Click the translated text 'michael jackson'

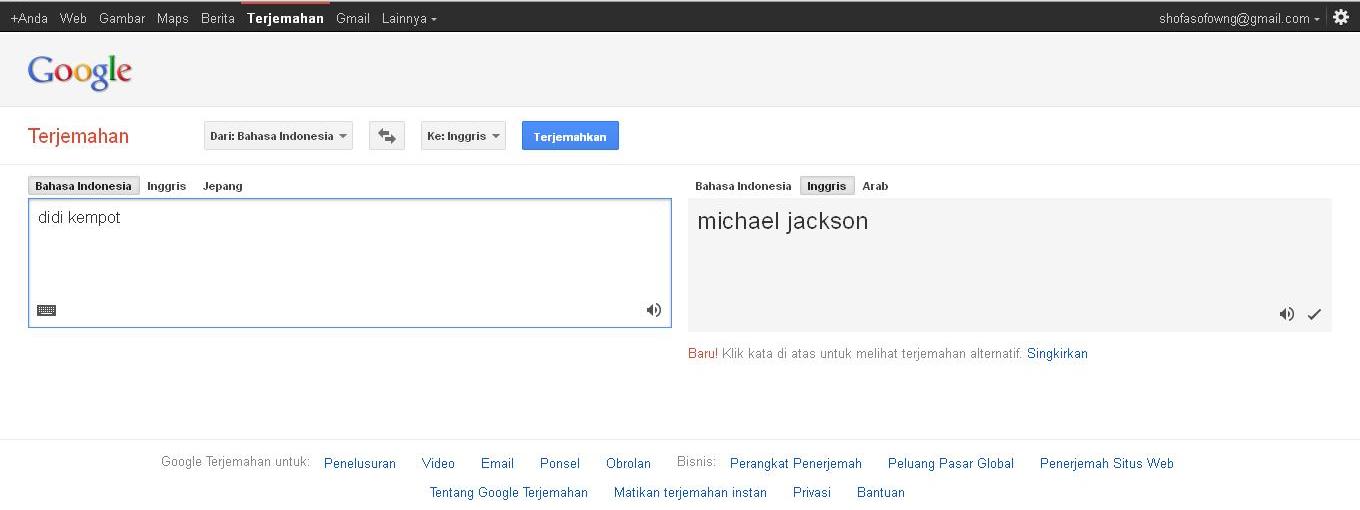click(x=783, y=222)
